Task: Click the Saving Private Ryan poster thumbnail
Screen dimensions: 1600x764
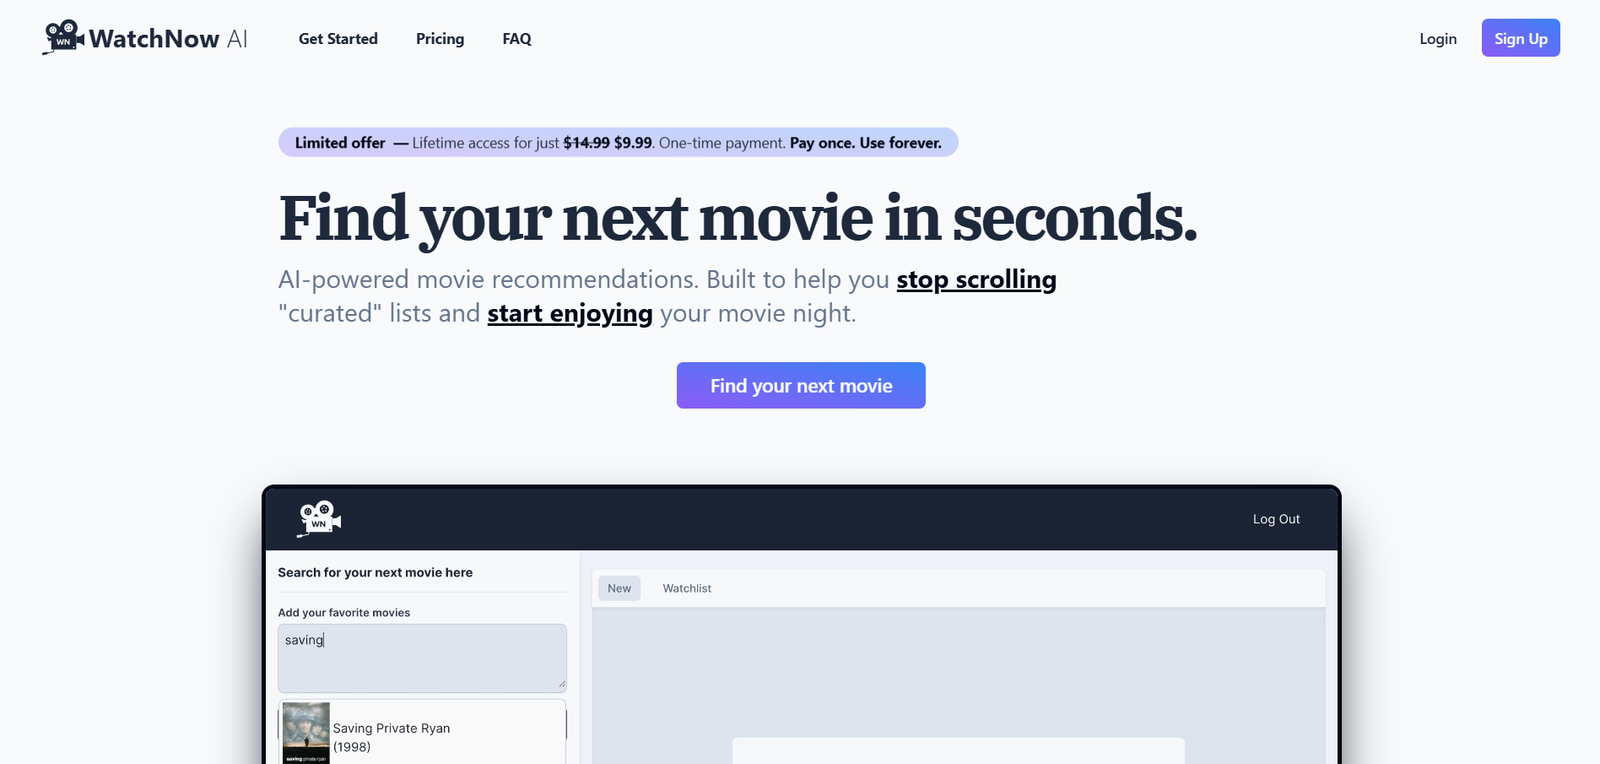Action: tap(306, 732)
